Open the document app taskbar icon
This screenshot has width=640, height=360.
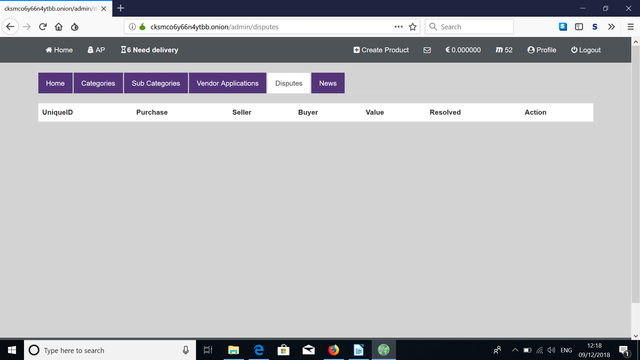[358, 350]
